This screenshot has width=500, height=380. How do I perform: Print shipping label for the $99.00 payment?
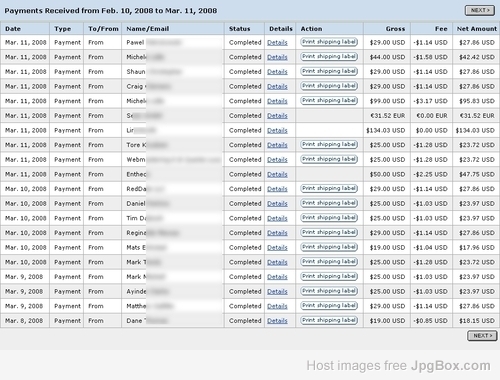click(x=329, y=101)
